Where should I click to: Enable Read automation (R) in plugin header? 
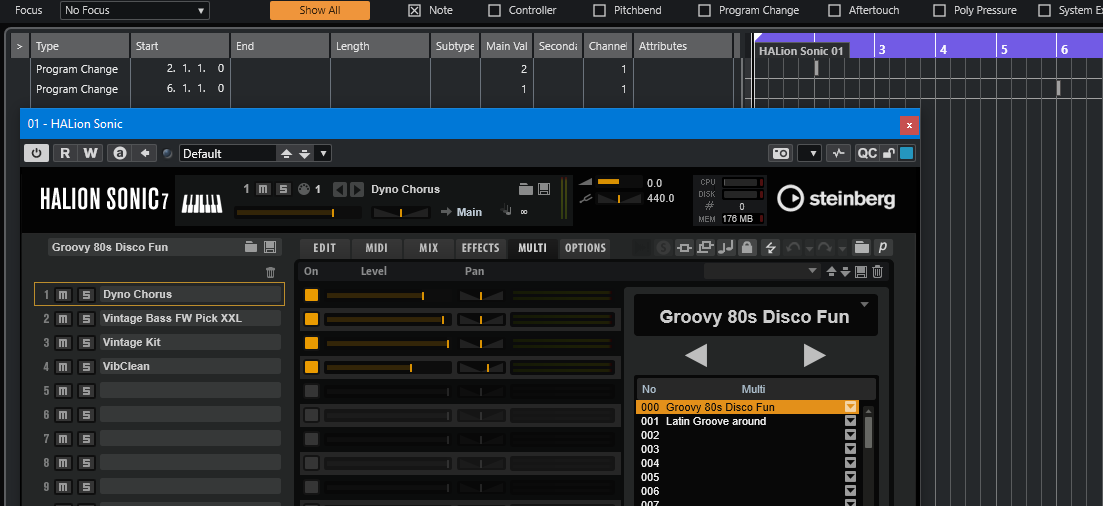(x=65, y=153)
